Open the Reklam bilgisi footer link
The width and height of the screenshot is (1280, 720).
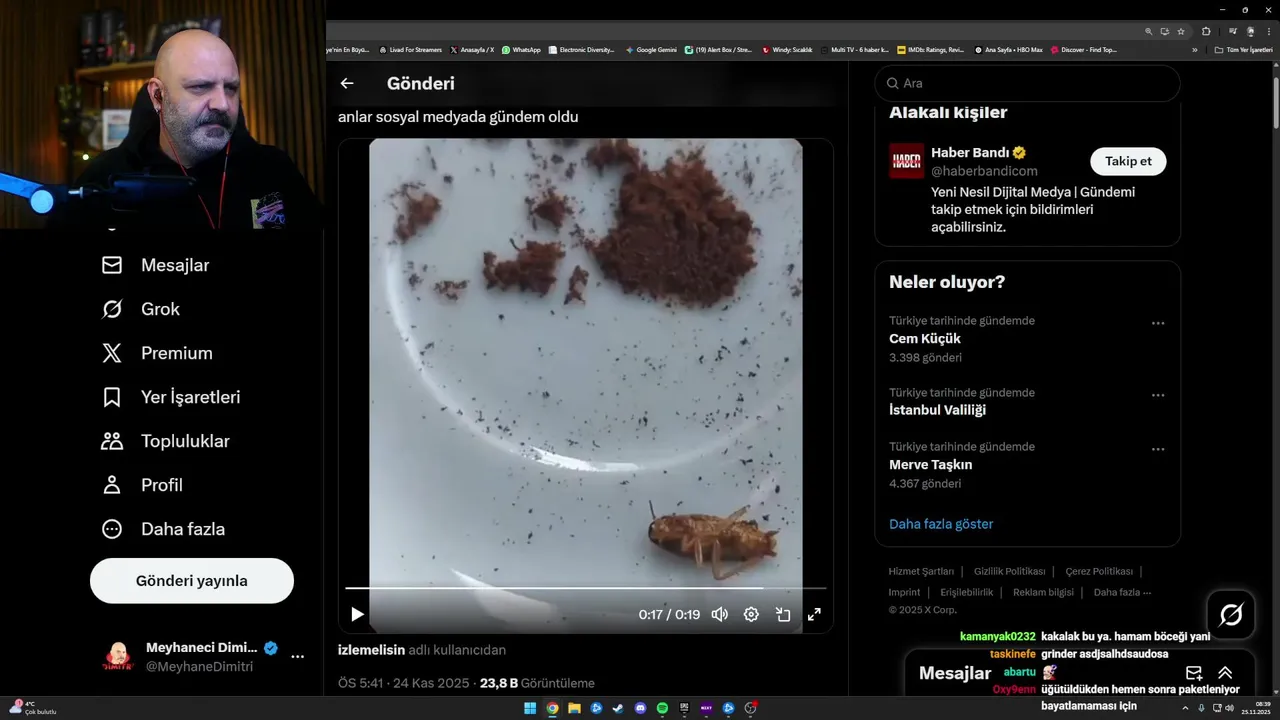click(x=1043, y=592)
